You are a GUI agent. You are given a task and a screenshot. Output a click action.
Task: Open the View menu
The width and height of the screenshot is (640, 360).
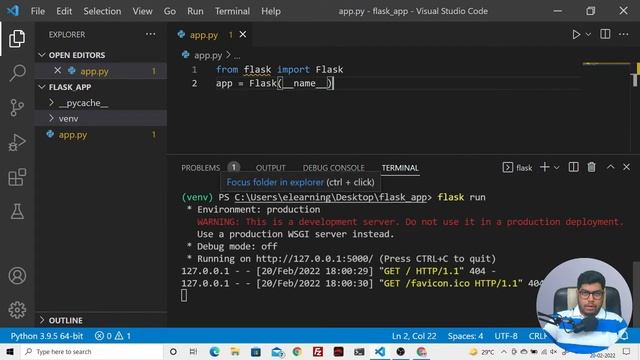(142, 11)
